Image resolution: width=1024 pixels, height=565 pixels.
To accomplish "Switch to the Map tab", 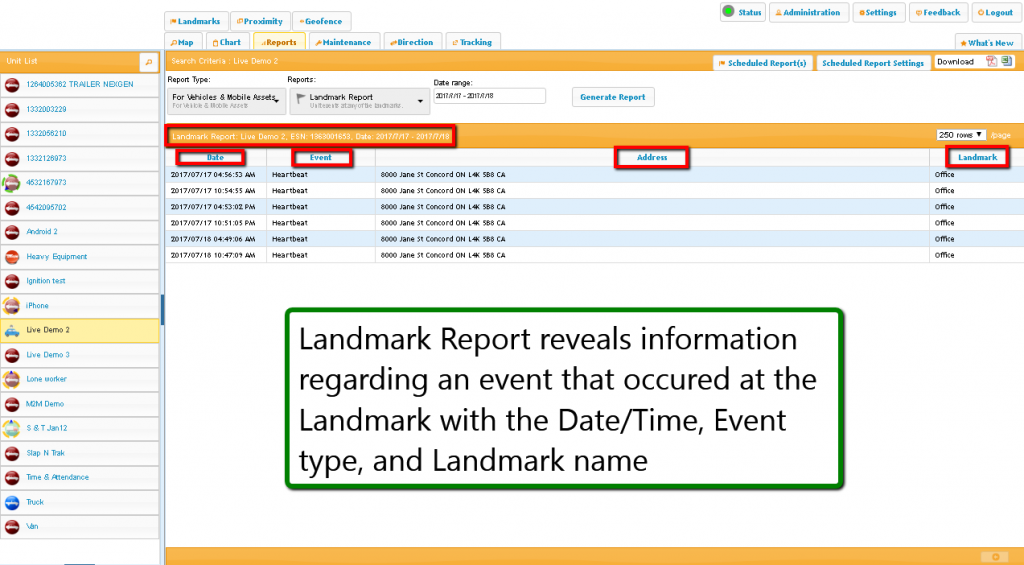I will pyautogui.click(x=183, y=42).
